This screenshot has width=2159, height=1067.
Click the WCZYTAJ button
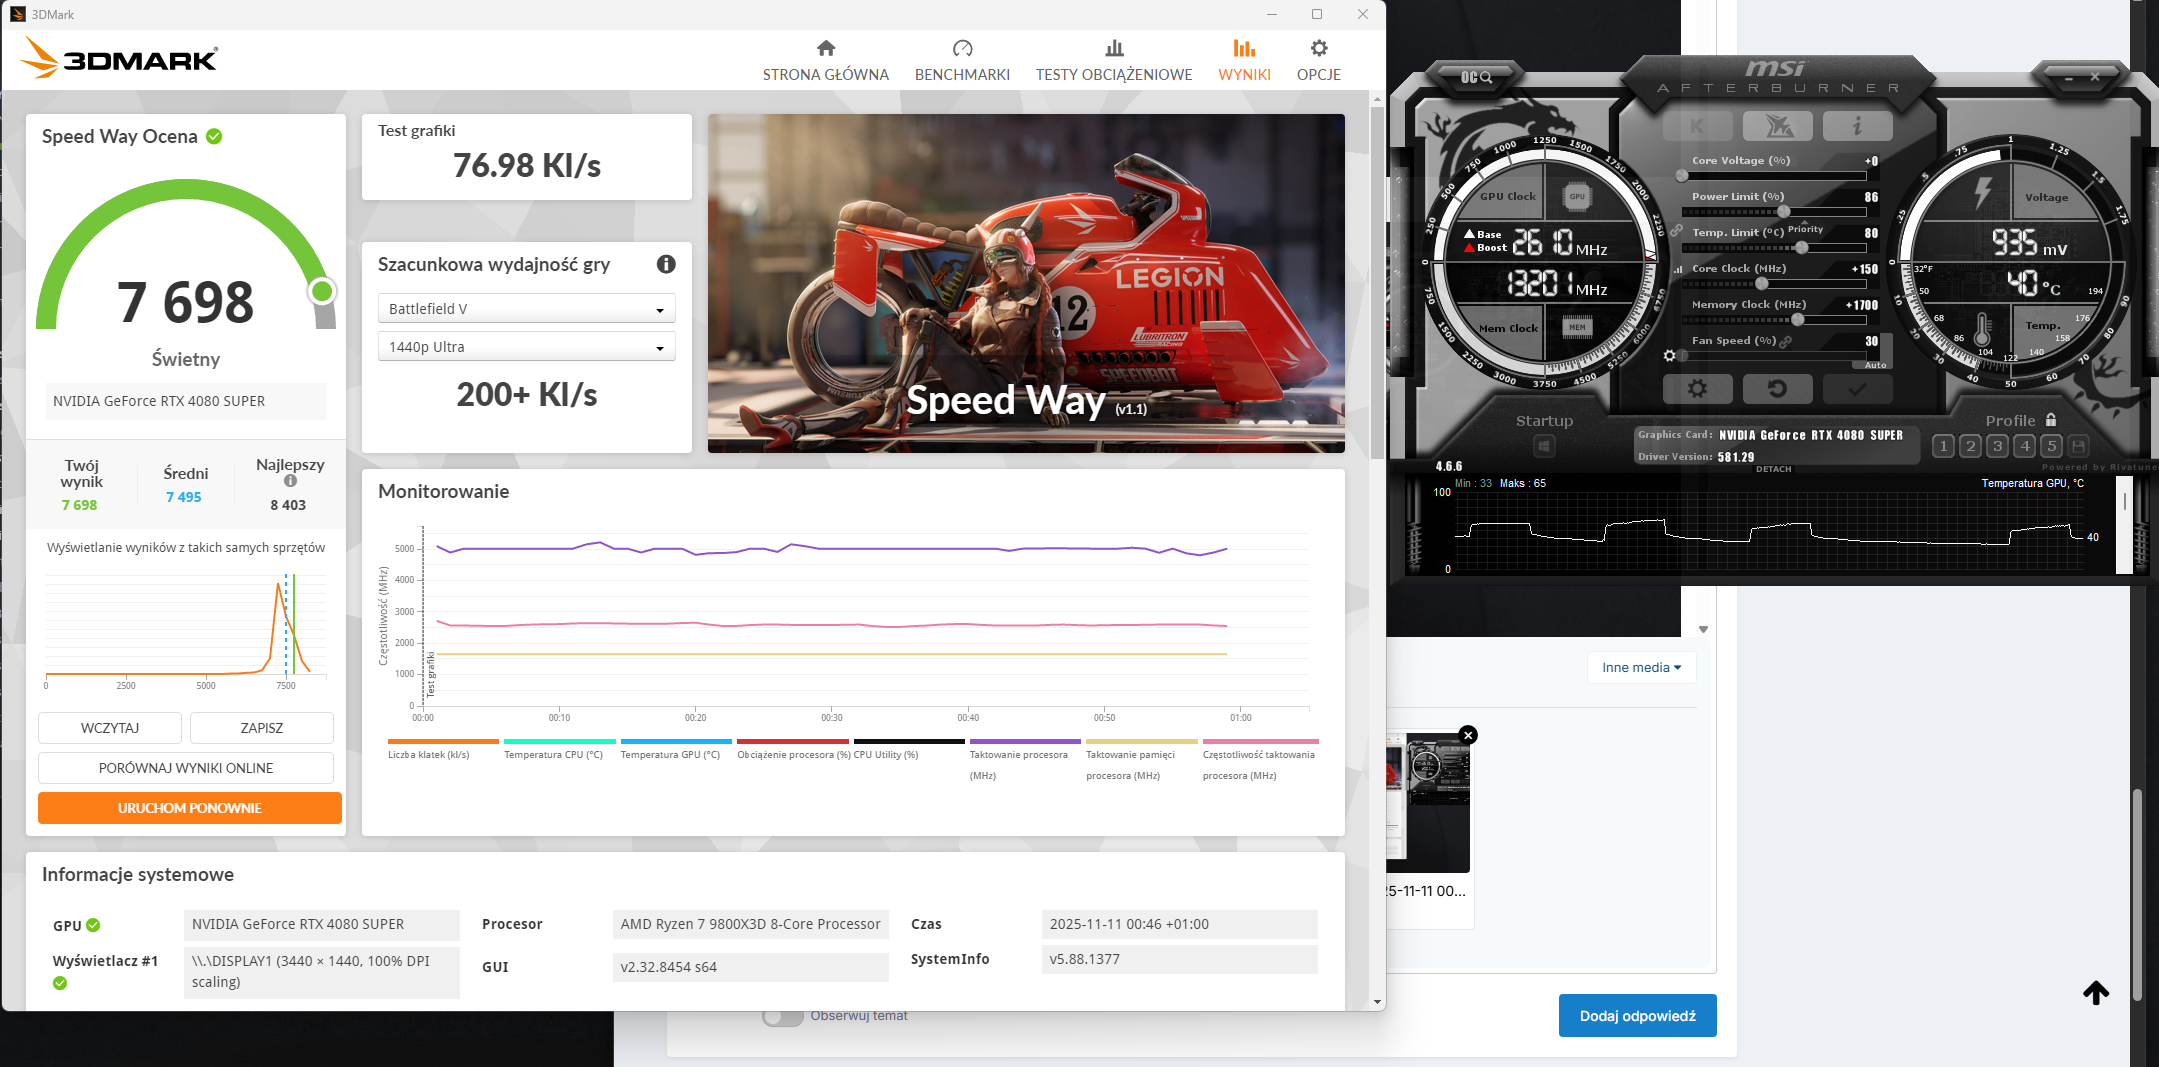tap(110, 728)
